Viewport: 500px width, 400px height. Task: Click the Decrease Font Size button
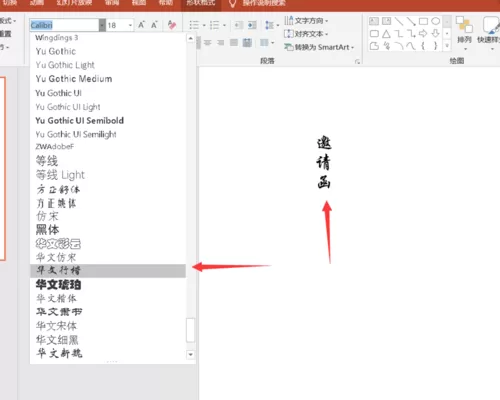tap(154, 25)
